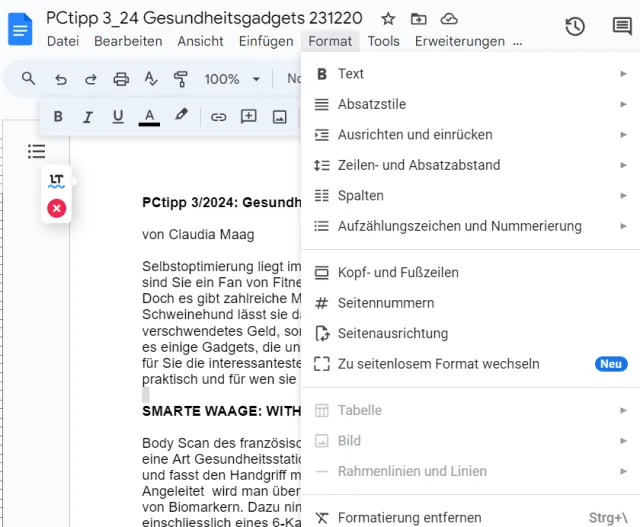Toggle italic formatting
The width and height of the screenshot is (640, 527).
(88, 117)
